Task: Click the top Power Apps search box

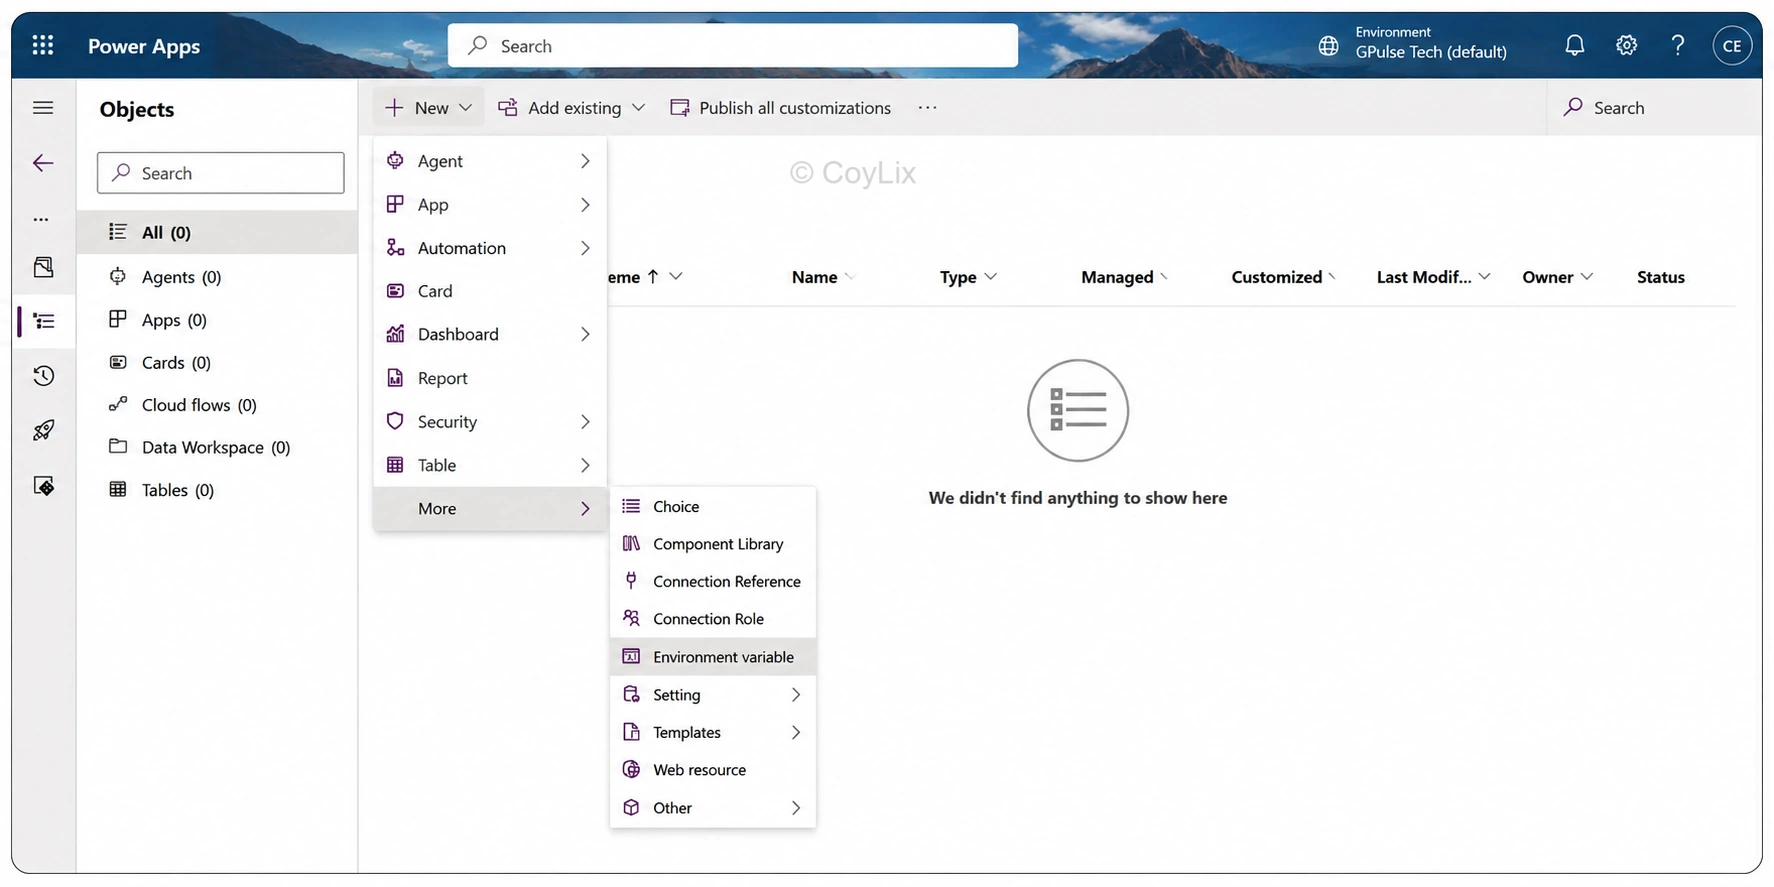Action: [x=733, y=46]
